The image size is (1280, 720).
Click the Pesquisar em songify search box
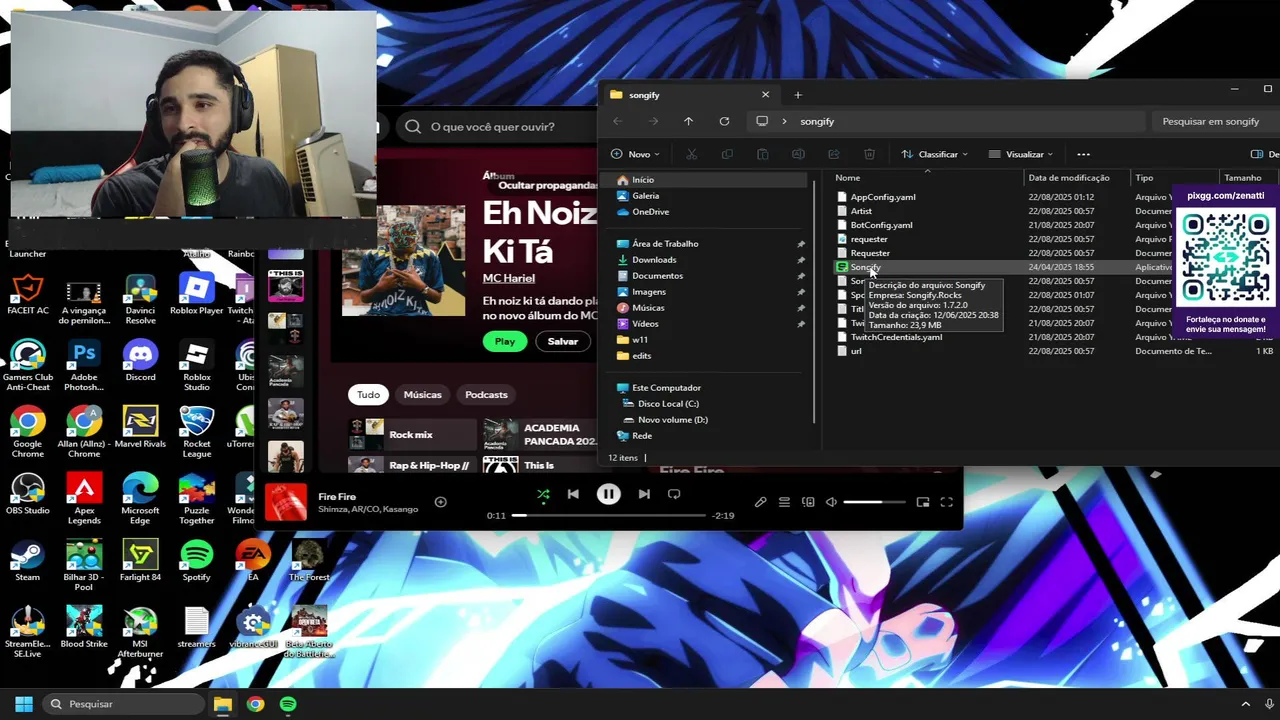(1215, 121)
